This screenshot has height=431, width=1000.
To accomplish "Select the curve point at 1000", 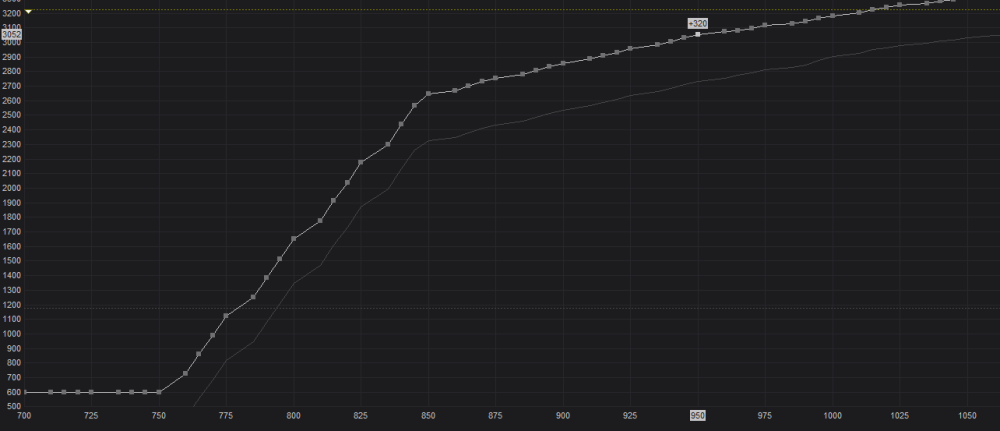I will tap(832, 15).
